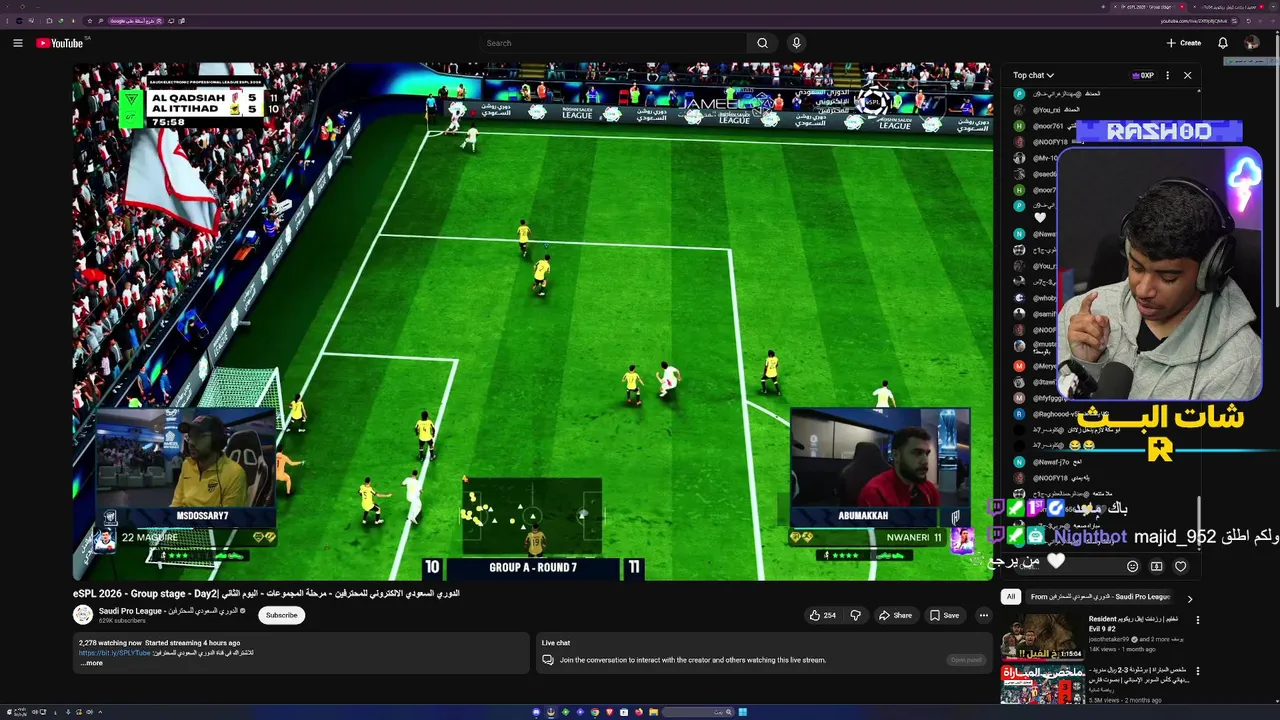The width and height of the screenshot is (1280, 720).
Task: Click the search magnifier button
Action: tap(762, 43)
